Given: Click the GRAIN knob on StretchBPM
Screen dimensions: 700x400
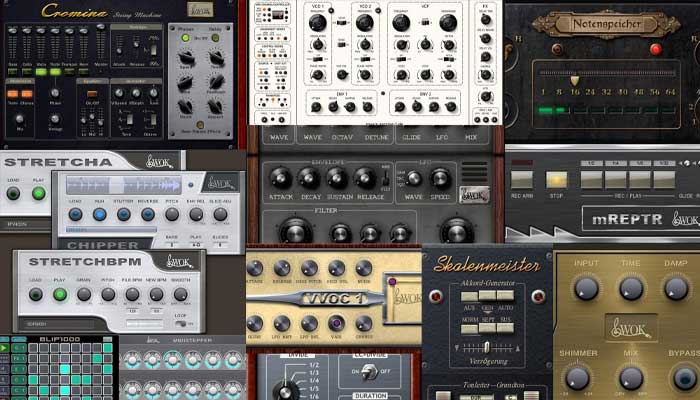Looking at the screenshot, I should point(84,294).
